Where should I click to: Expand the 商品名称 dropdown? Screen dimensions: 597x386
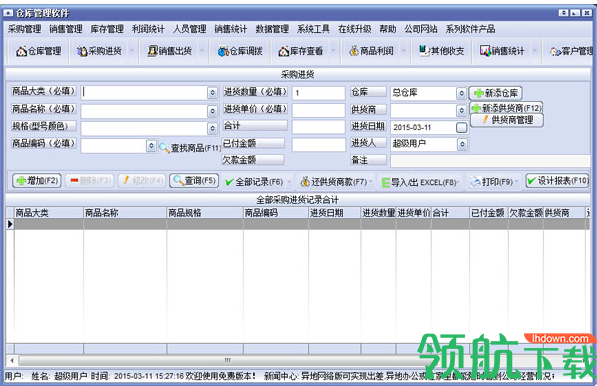click(x=212, y=111)
